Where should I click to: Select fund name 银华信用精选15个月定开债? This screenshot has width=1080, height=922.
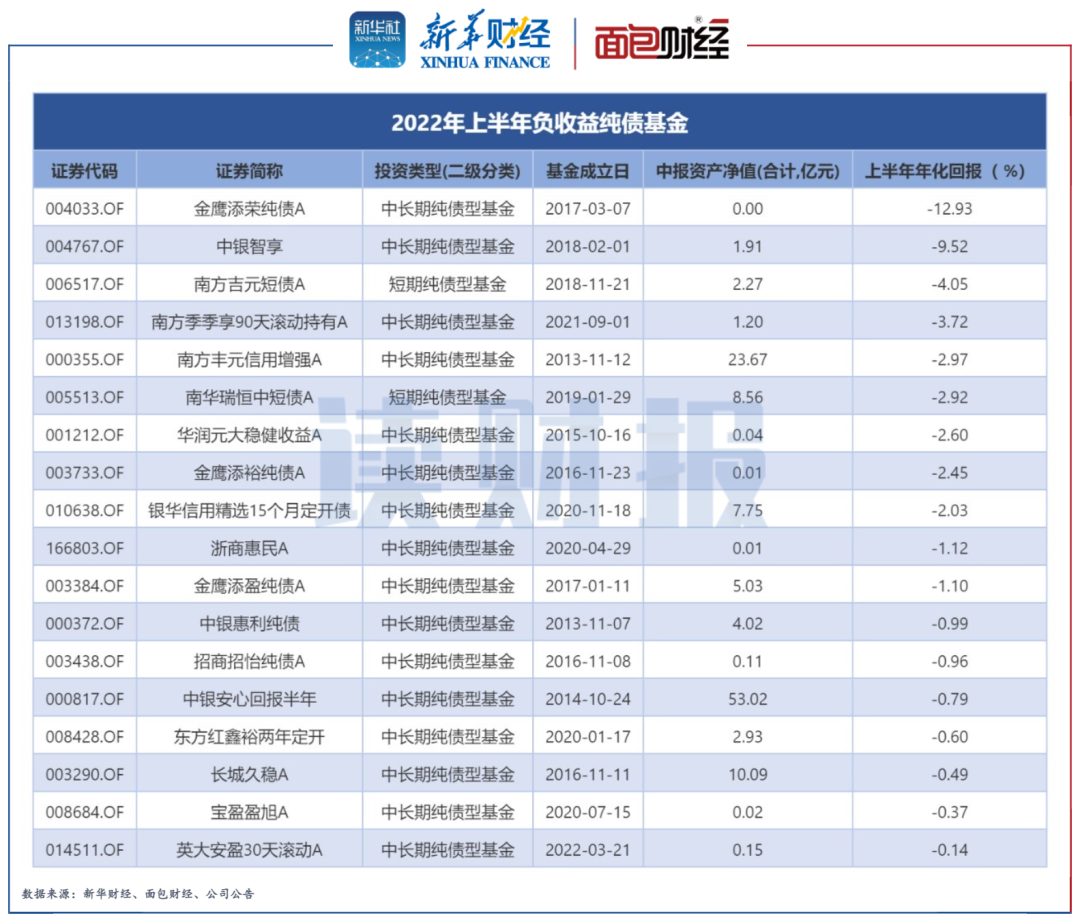pyautogui.click(x=249, y=511)
